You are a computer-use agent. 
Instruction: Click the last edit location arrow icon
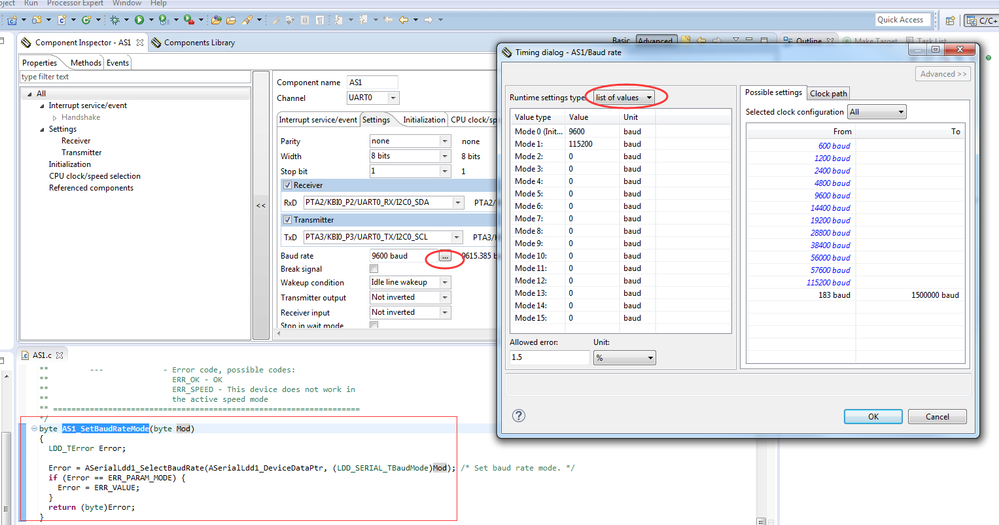tap(388, 20)
